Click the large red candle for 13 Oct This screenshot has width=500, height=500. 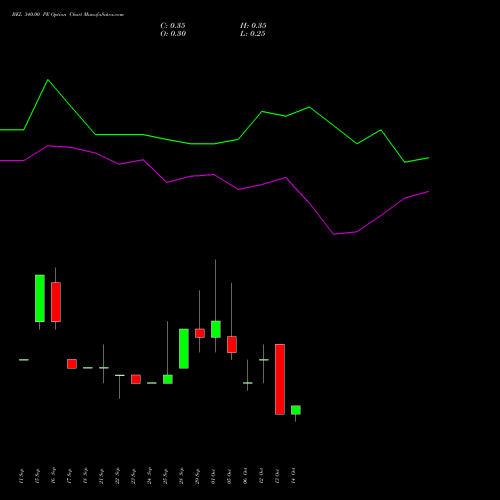point(280,379)
